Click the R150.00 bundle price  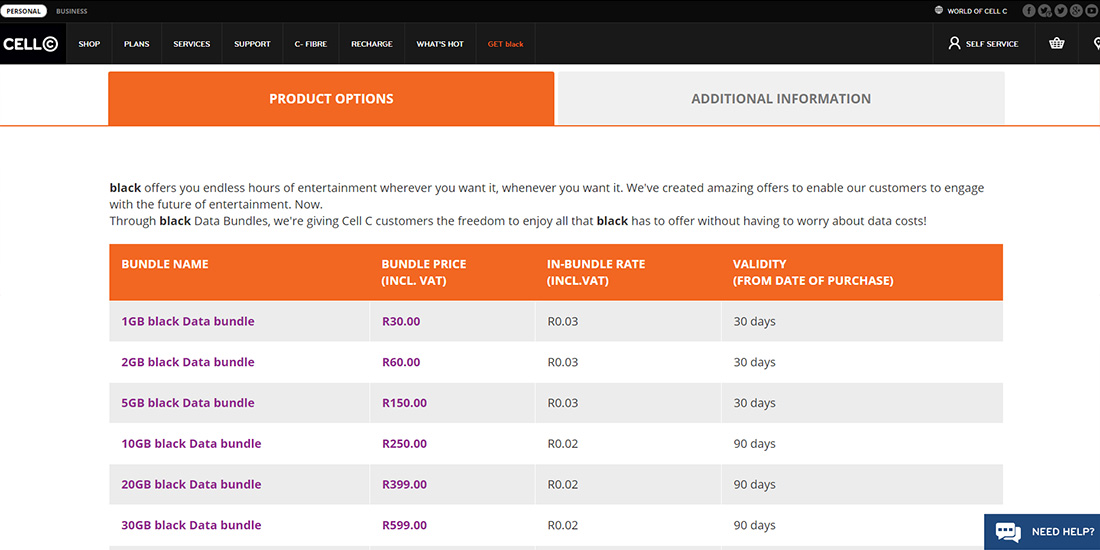coord(404,403)
